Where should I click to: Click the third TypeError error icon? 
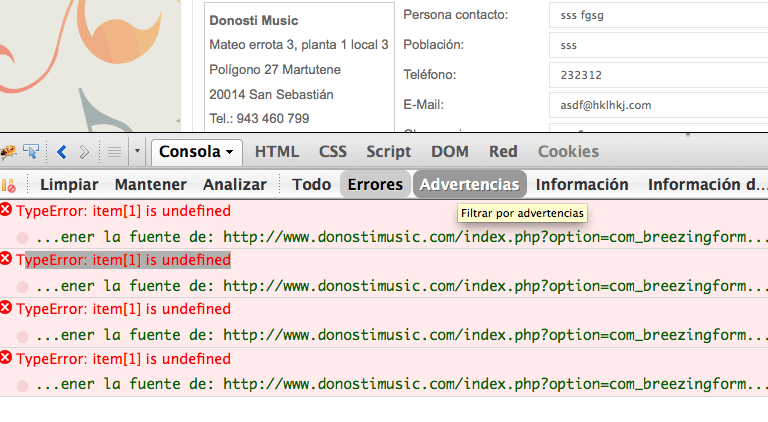6,307
